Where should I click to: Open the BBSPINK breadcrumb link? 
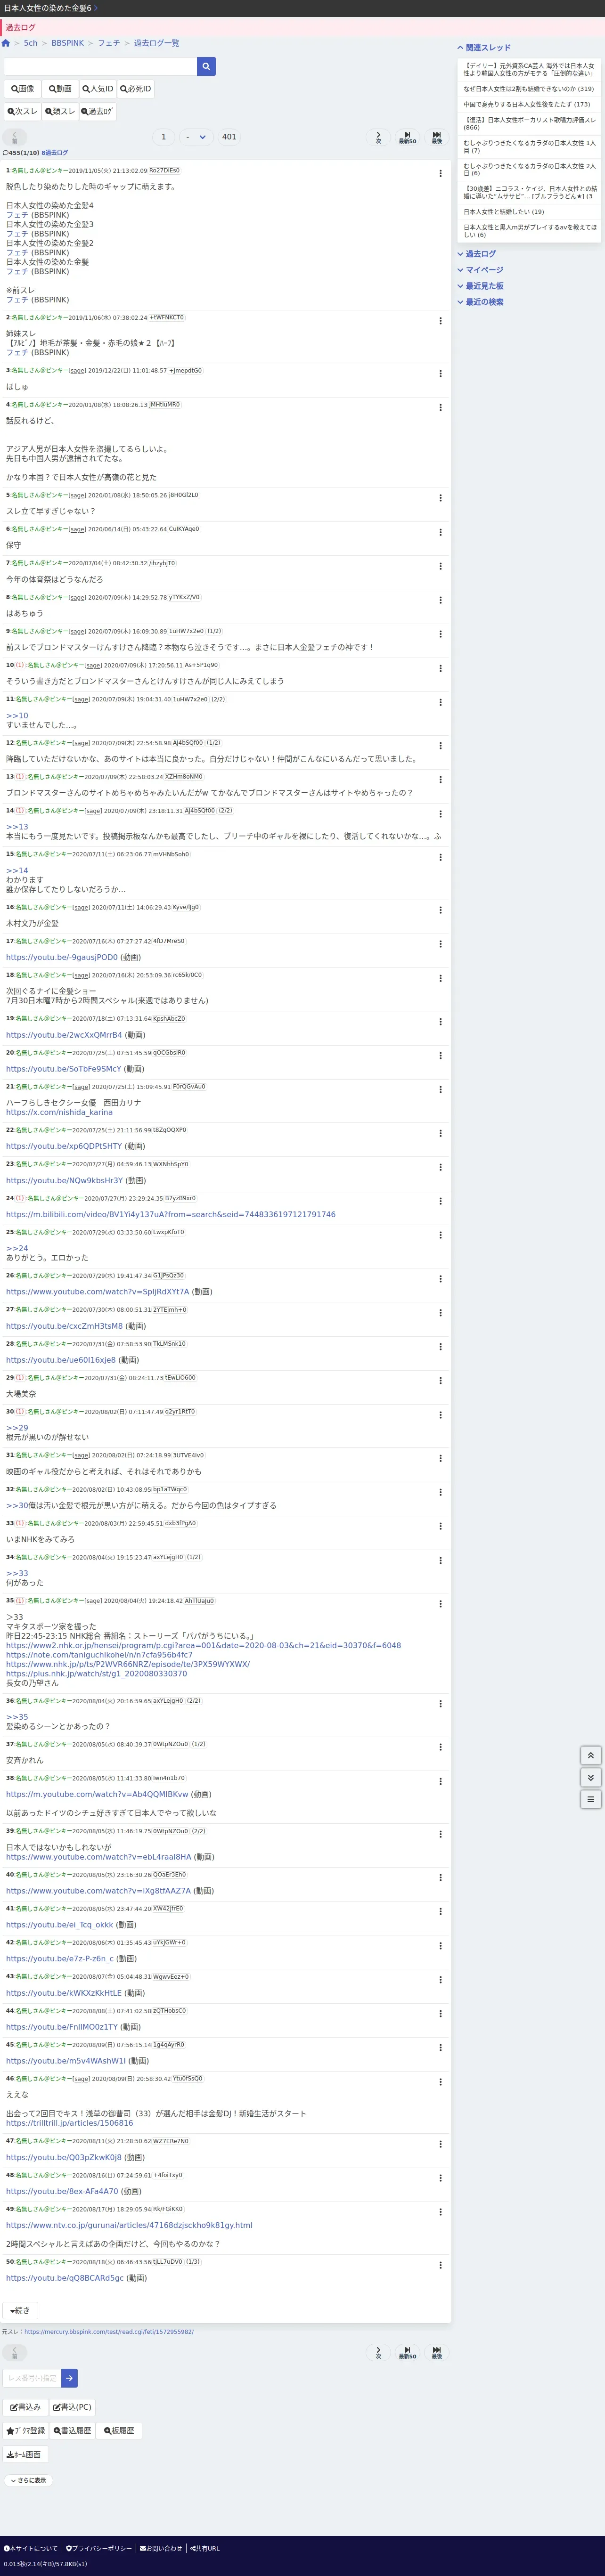pyautogui.click(x=68, y=43)
